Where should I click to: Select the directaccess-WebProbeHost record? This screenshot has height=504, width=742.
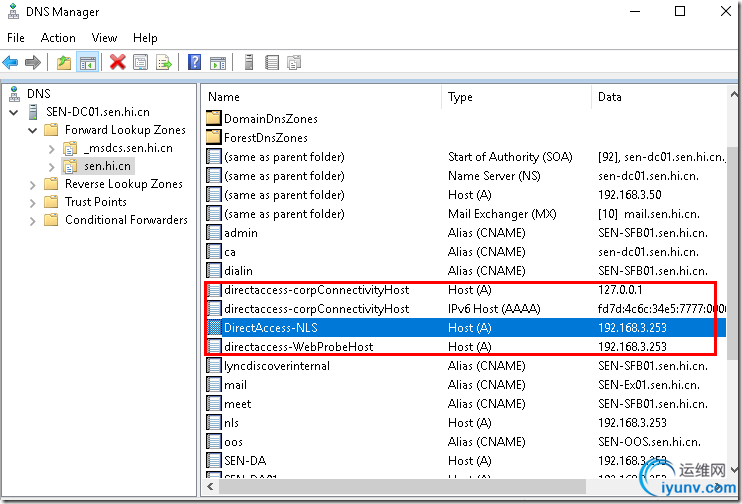tap(466, 346)
